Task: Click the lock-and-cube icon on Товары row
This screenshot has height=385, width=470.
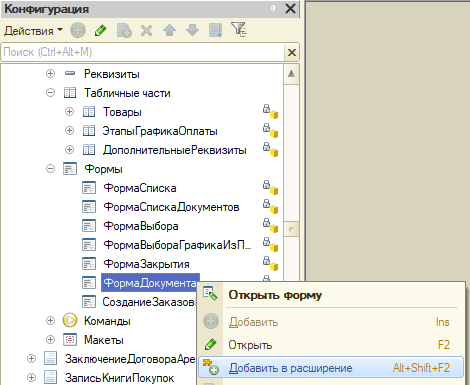Action: 270,111
